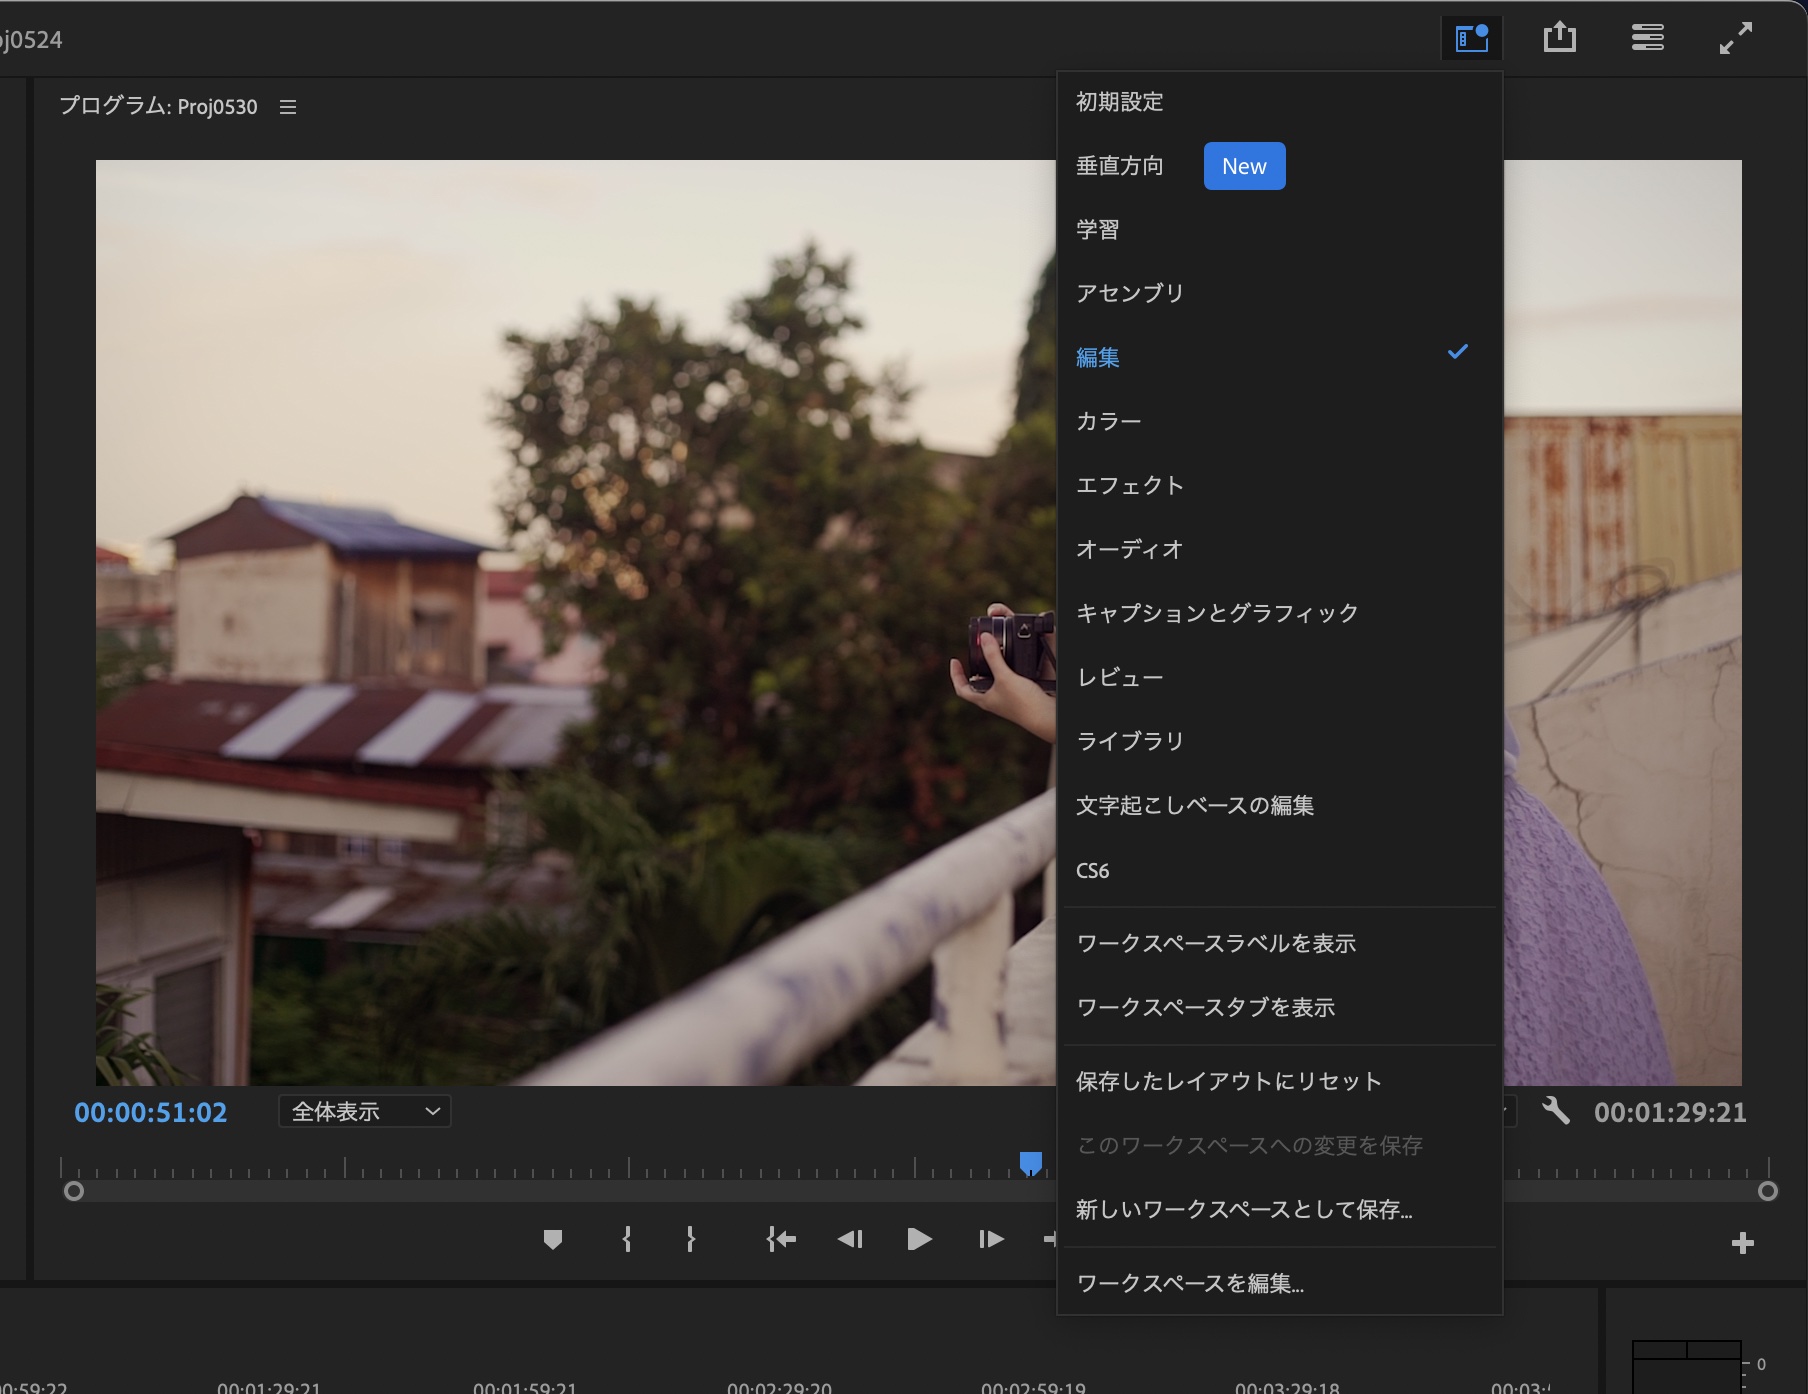The width and height of the screenshot is (1808, 1394).
Task: Open the 全体表示 zoom dropdown
Action: pos(364,1111)
